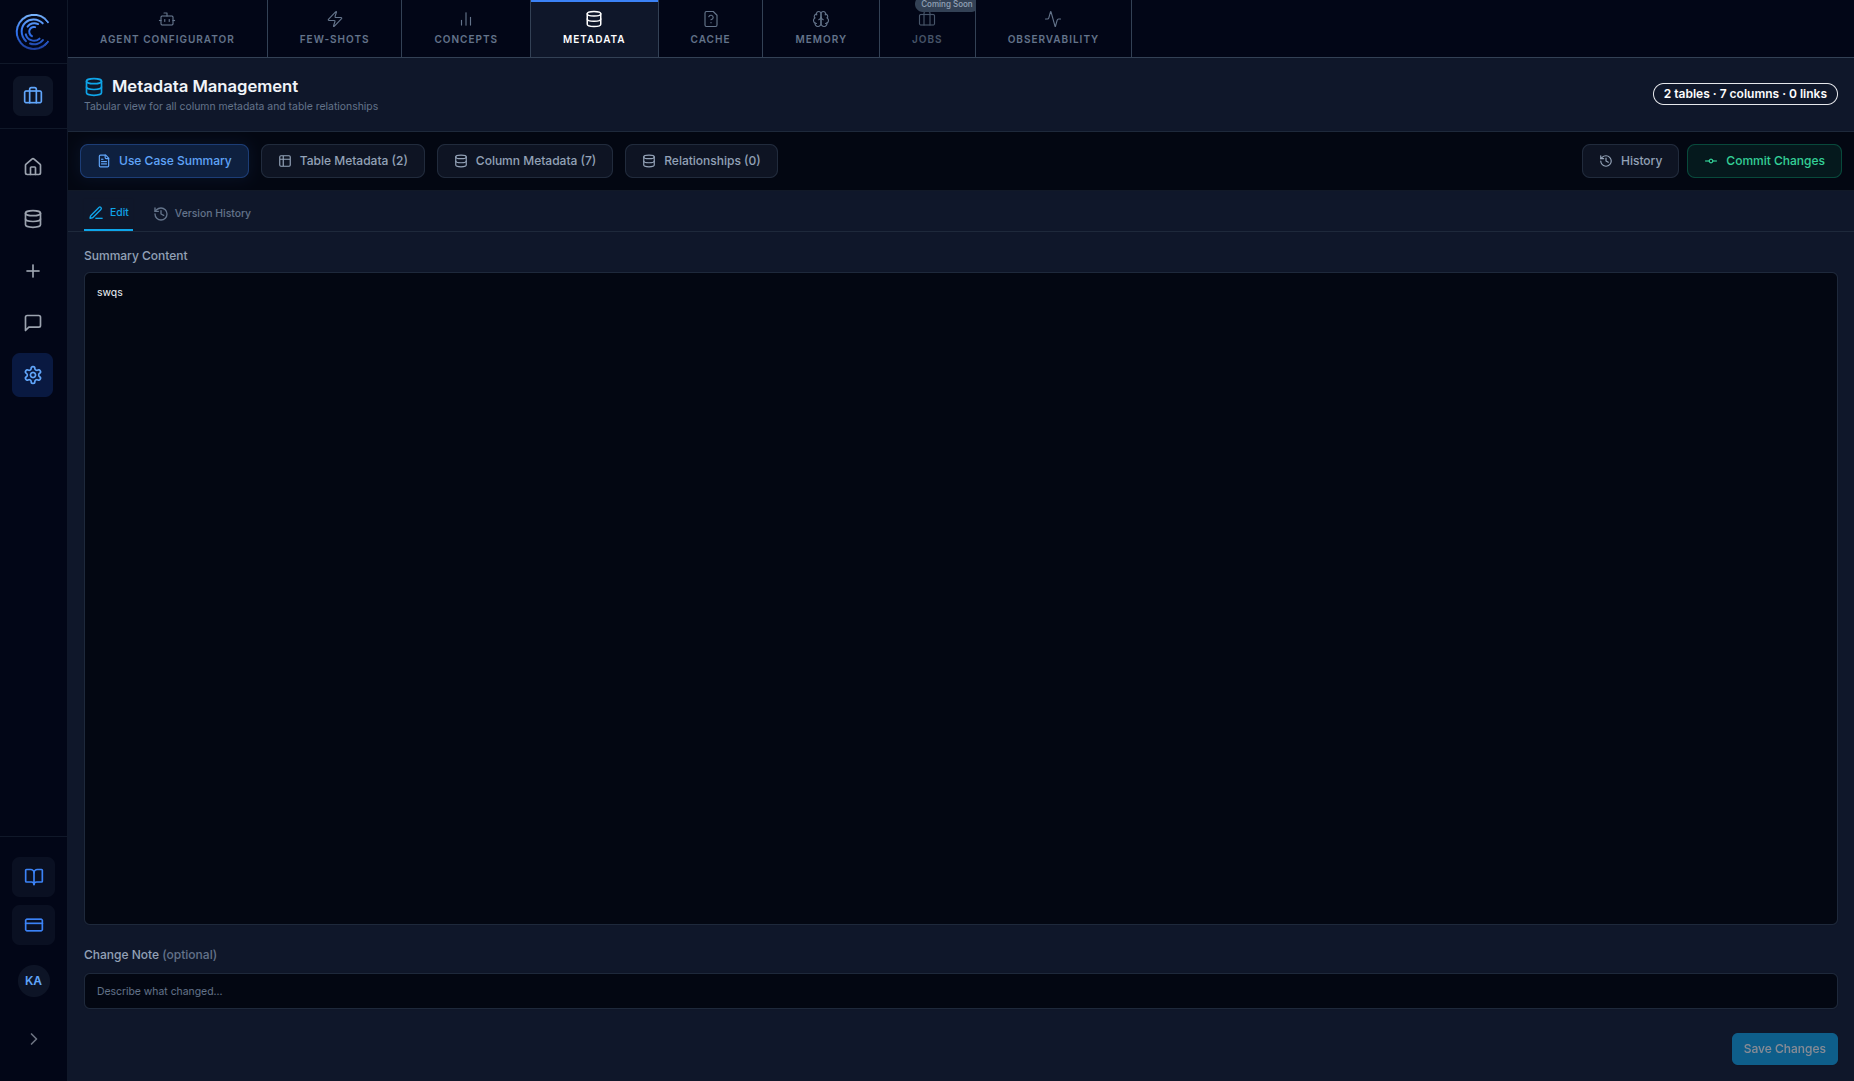Open the briefcase workspace icon in sidebar
This screenshot has height=1081, width=1854.
[33, 96]
